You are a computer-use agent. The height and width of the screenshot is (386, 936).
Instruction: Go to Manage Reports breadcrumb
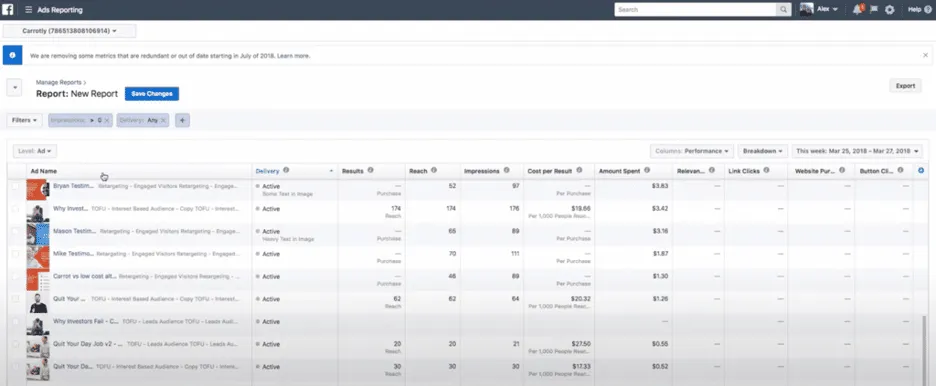click(x=58, y=82)
